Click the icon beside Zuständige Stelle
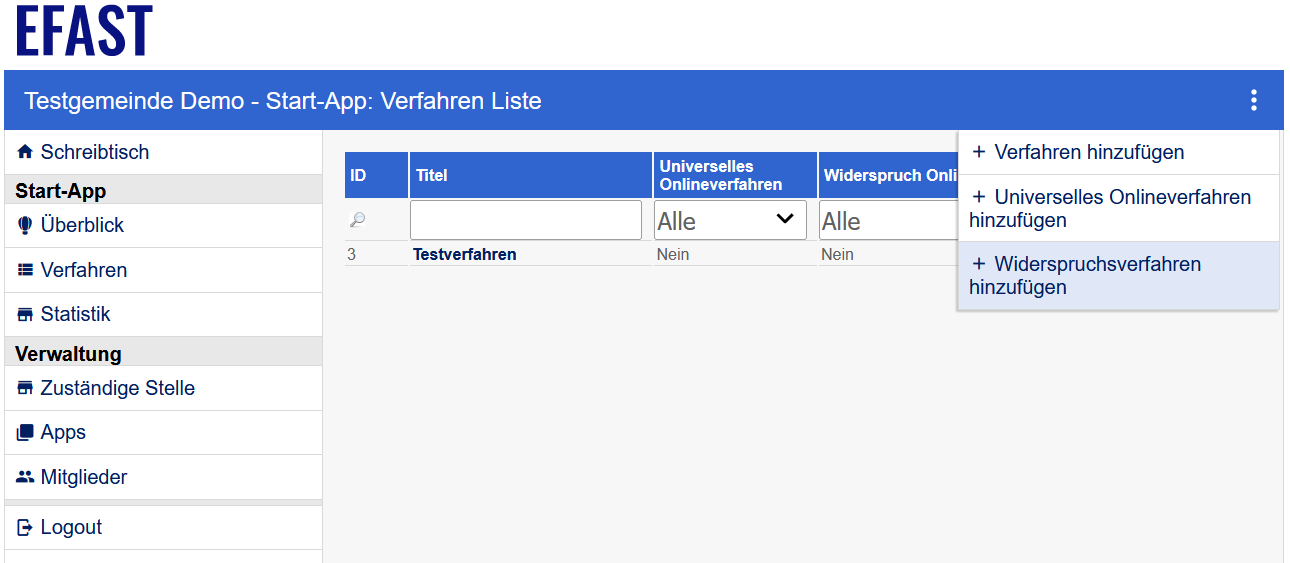Image resolution: width=1290 pixels, height=563 pixels. tap(25, 388)
